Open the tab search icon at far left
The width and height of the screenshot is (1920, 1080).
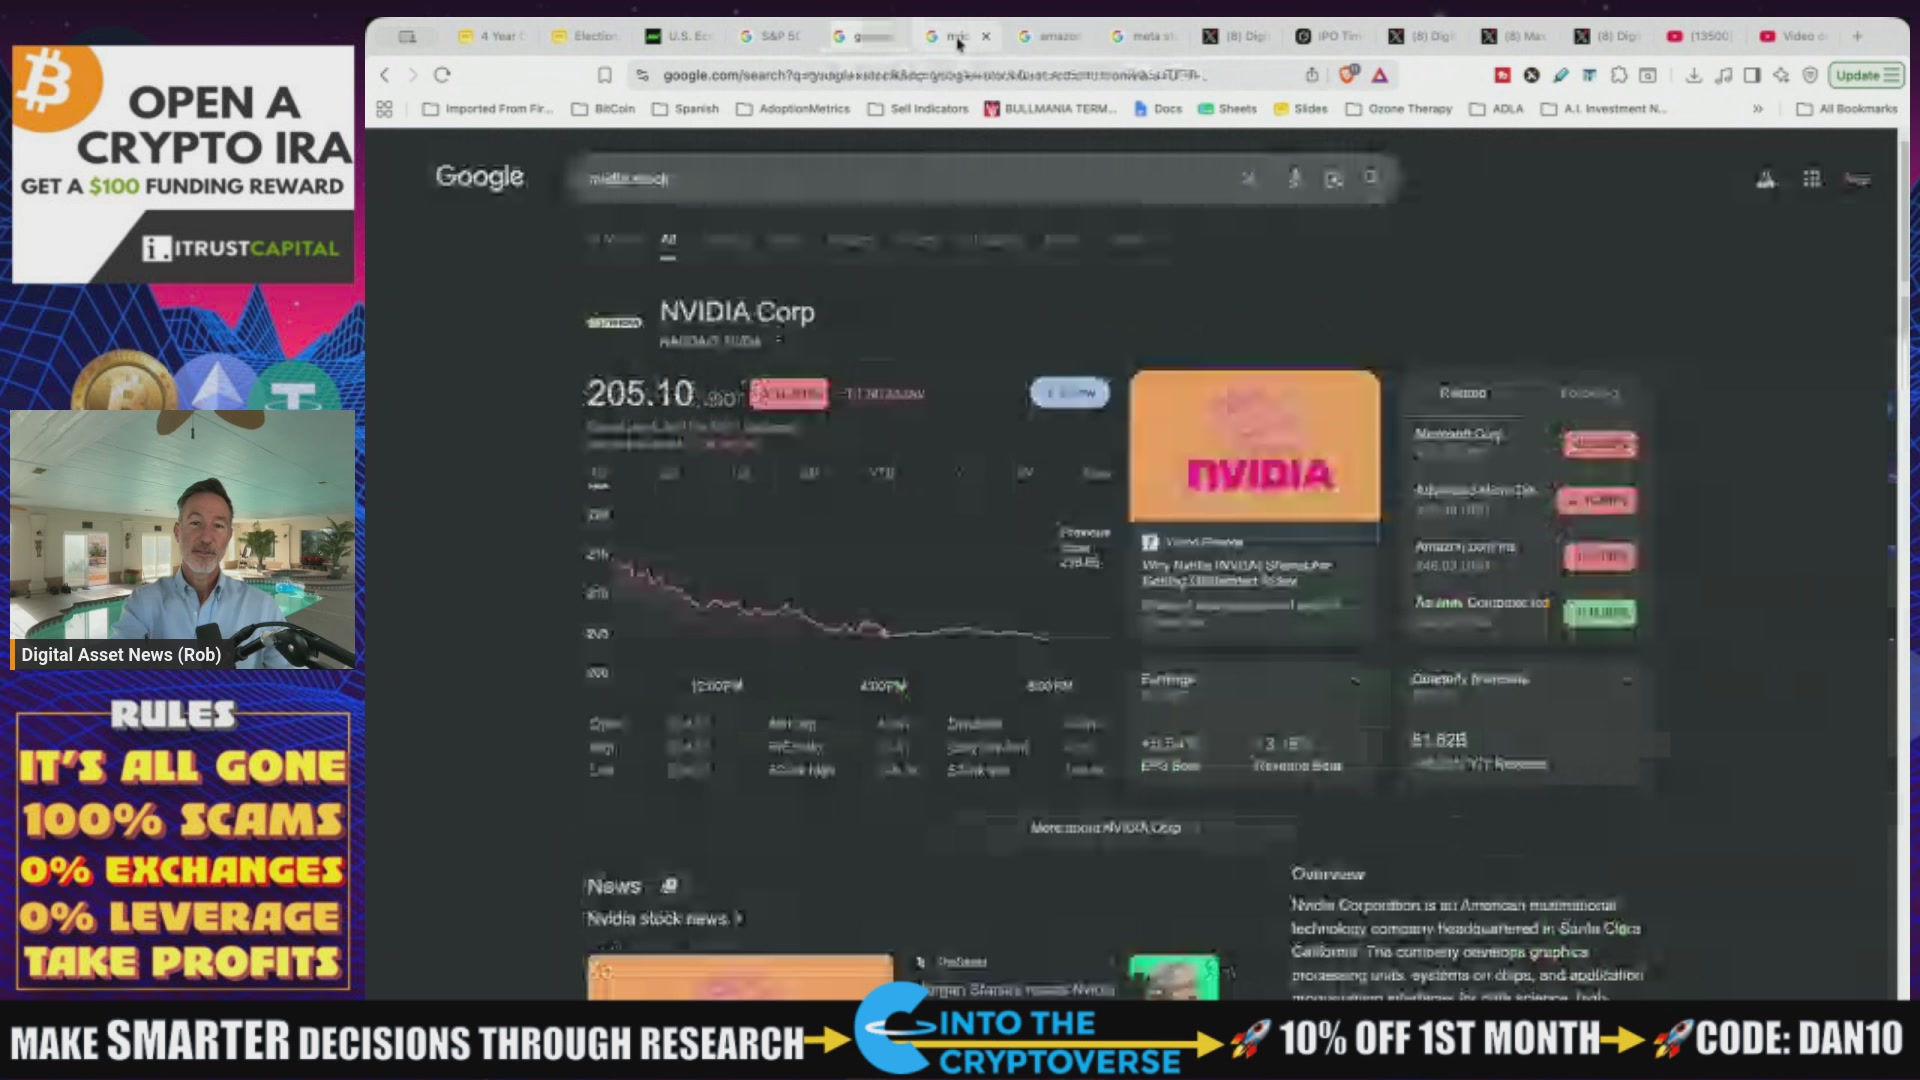pos(407,36)
